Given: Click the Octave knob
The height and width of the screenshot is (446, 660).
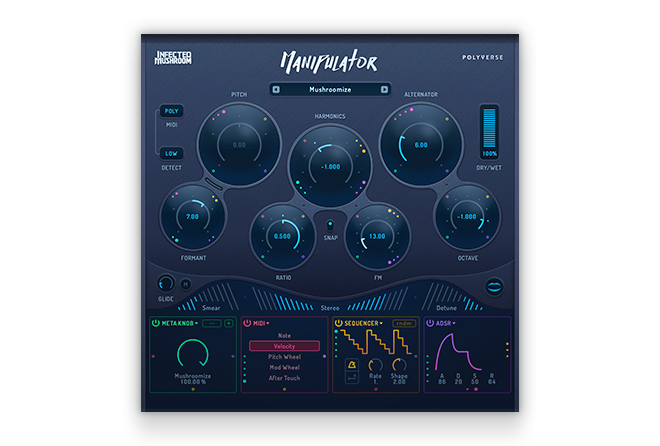Looking at the screenshot, I should (467, 217).
